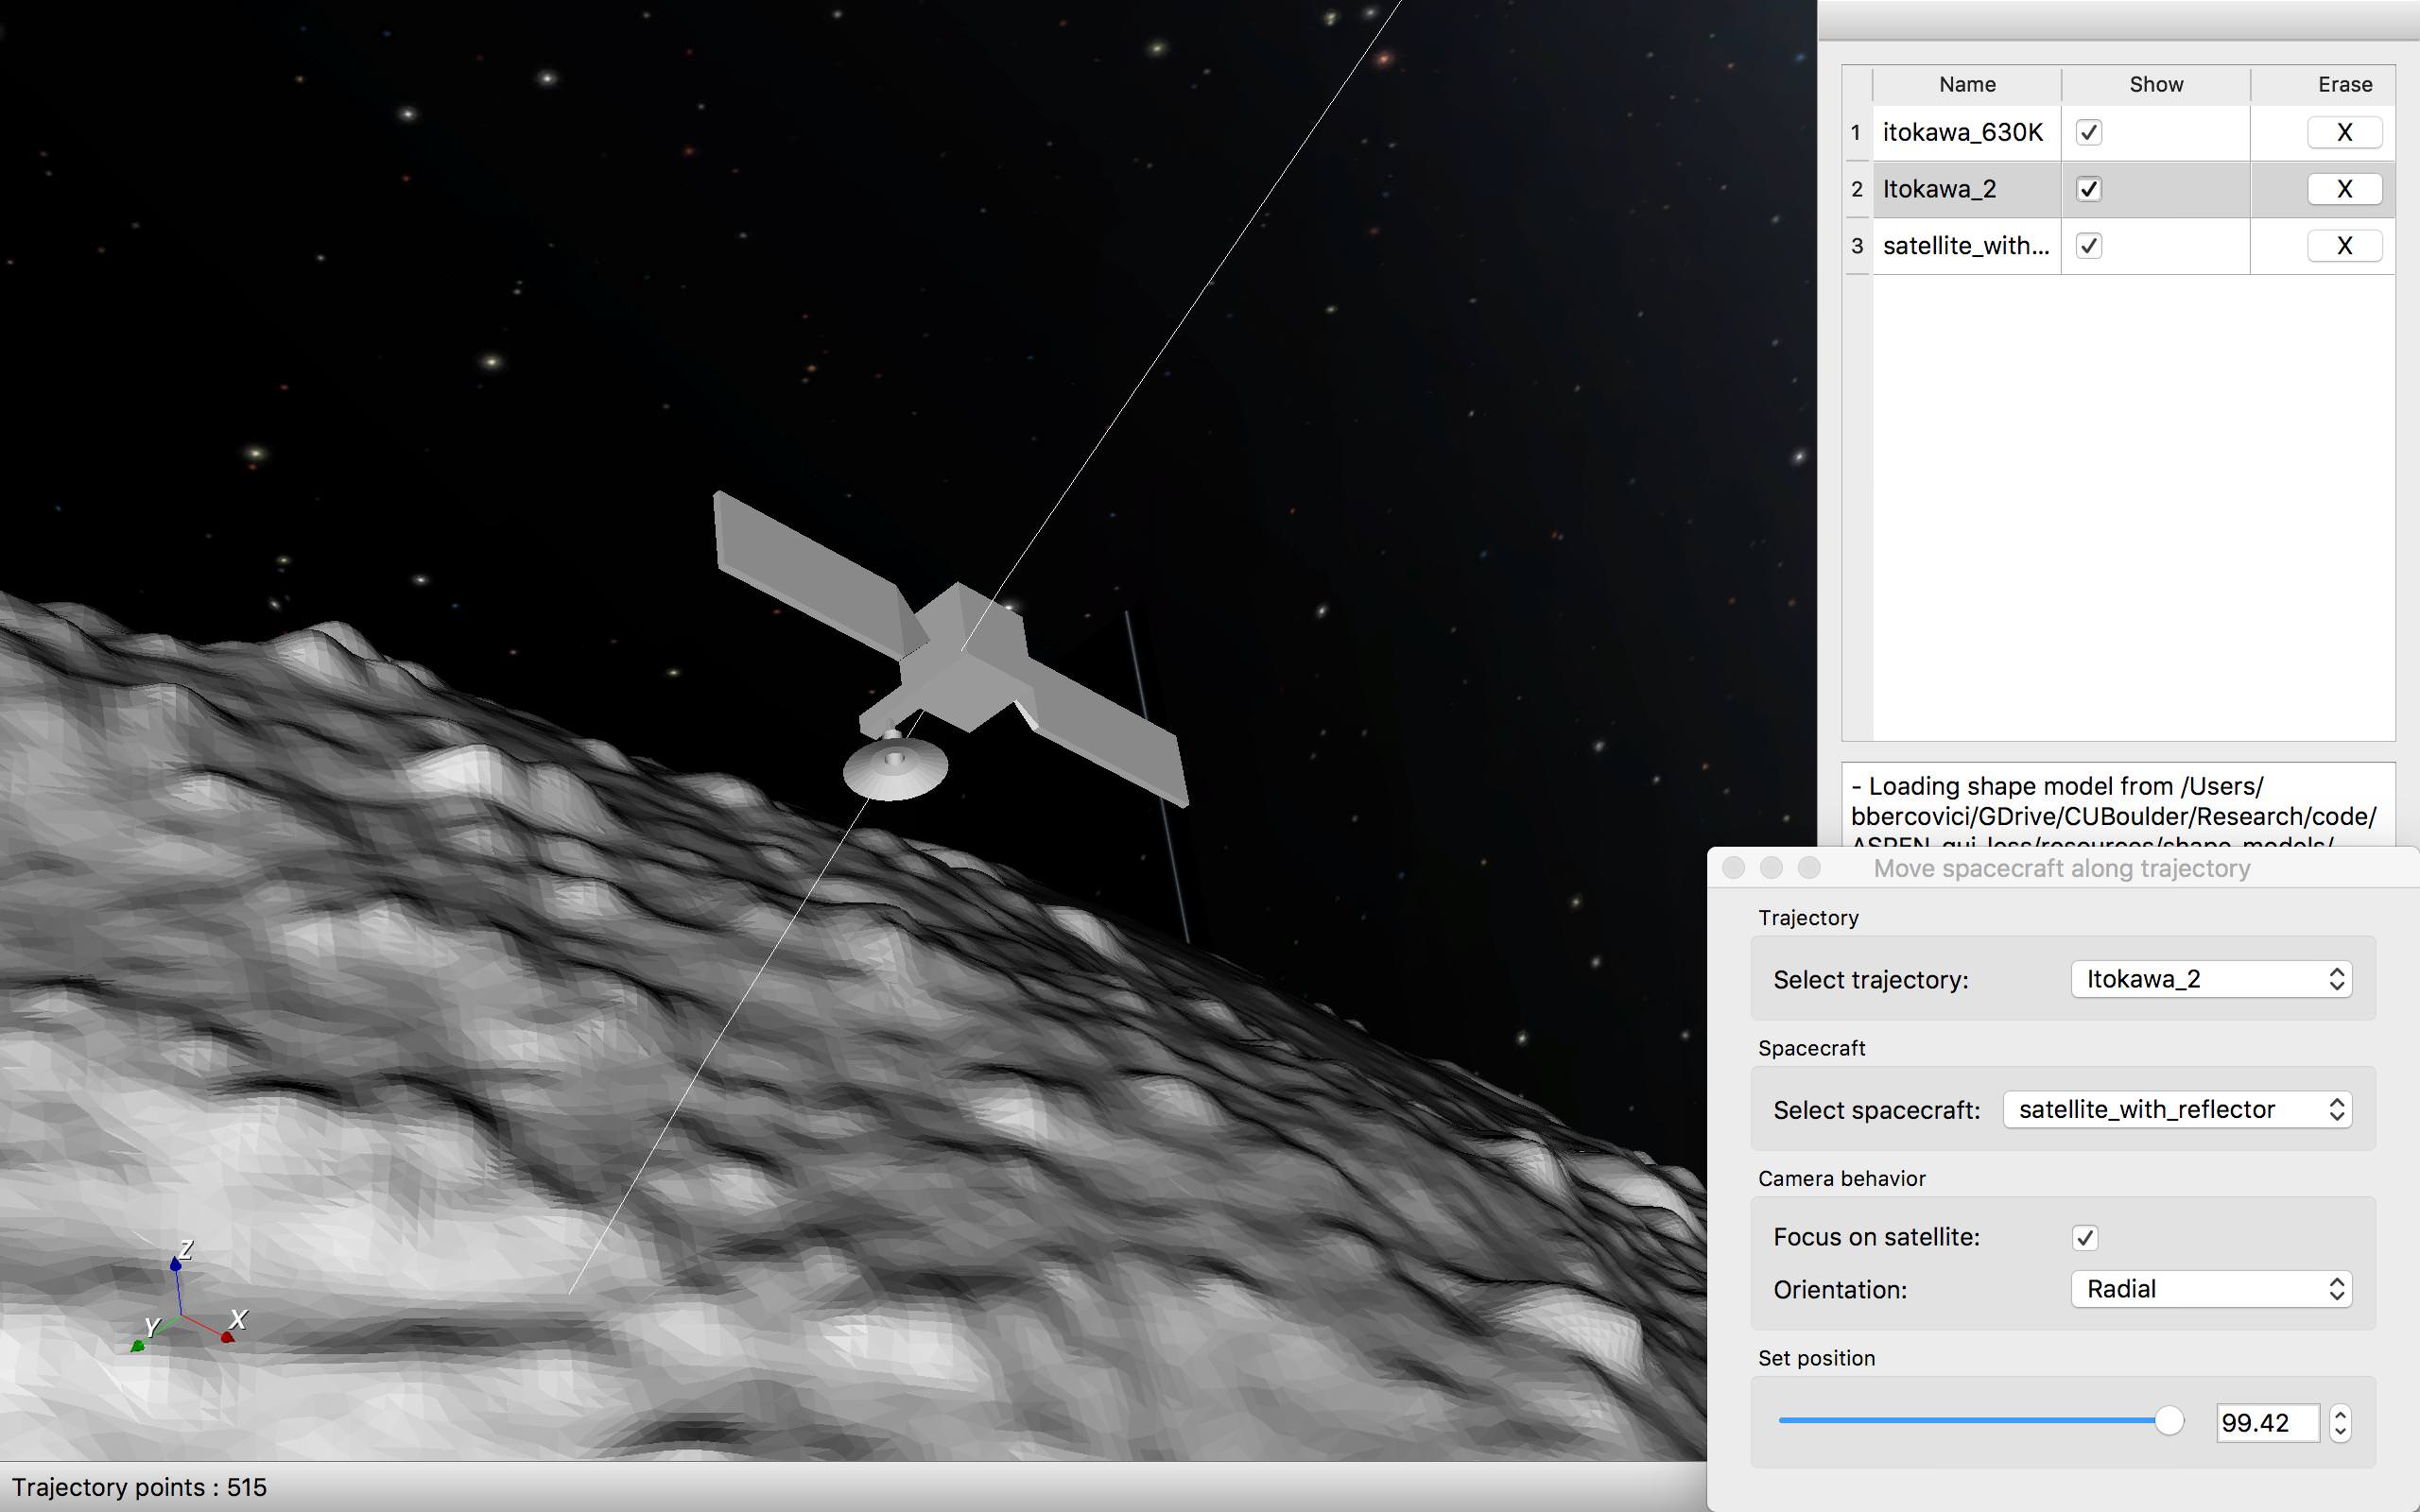Click the Show column header
Viewport: 2420px width, 1512px height.
(2155, 84)
